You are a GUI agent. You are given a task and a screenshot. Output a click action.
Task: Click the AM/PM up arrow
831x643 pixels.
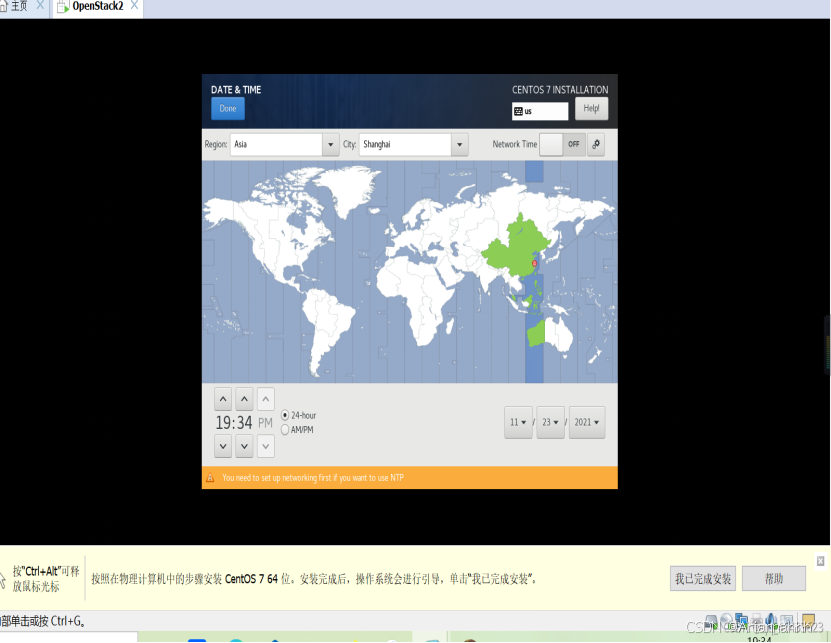click(266, 399)
